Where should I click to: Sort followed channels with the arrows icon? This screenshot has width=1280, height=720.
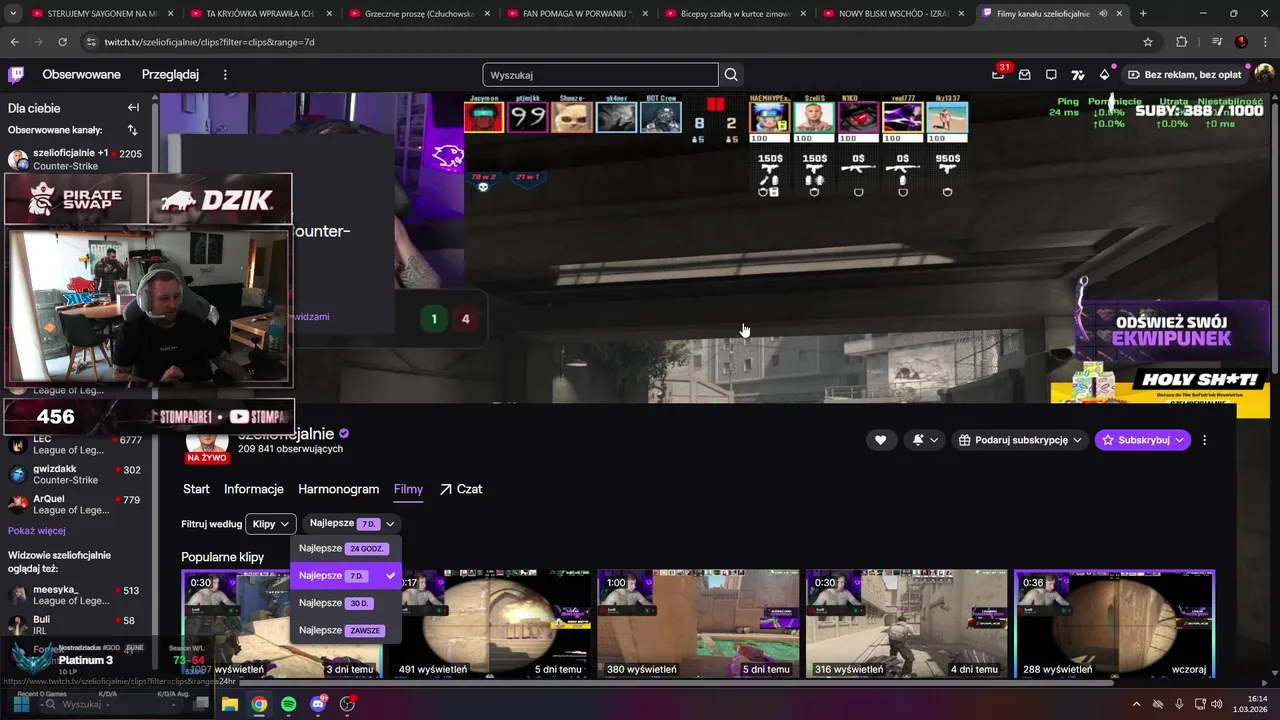point(133,130)
